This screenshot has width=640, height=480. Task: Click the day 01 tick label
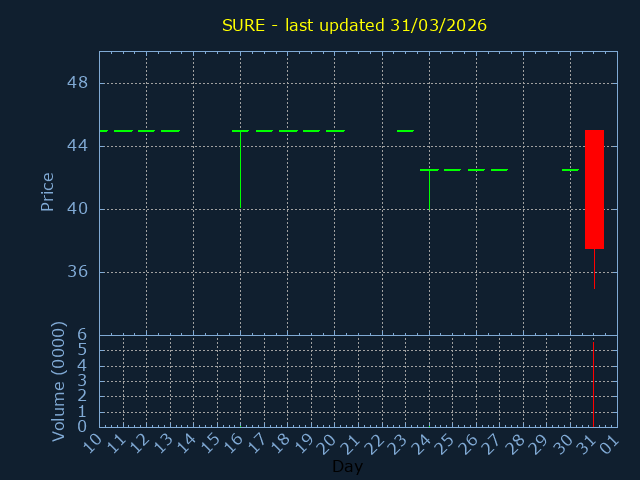pyautogui.click(x=610, y=441)
